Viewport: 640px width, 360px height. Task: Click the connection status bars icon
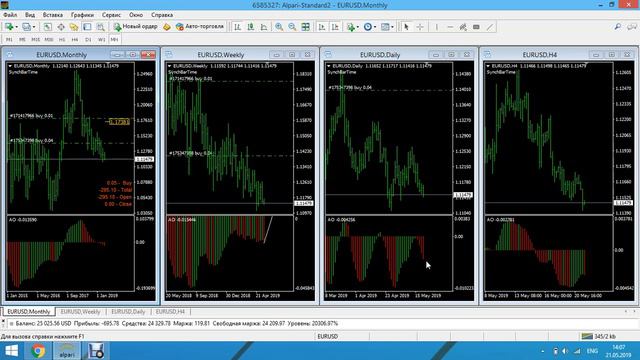[x=587, y=336]
